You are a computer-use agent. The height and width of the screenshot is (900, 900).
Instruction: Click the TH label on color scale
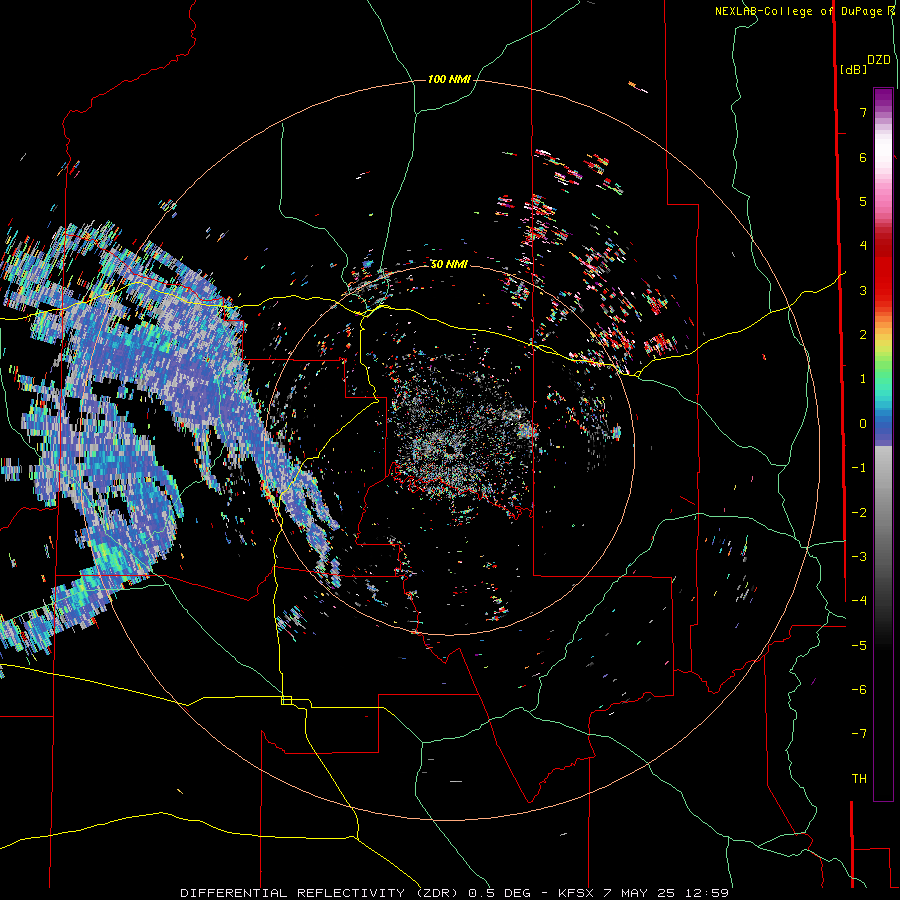(x=859, y=779)
